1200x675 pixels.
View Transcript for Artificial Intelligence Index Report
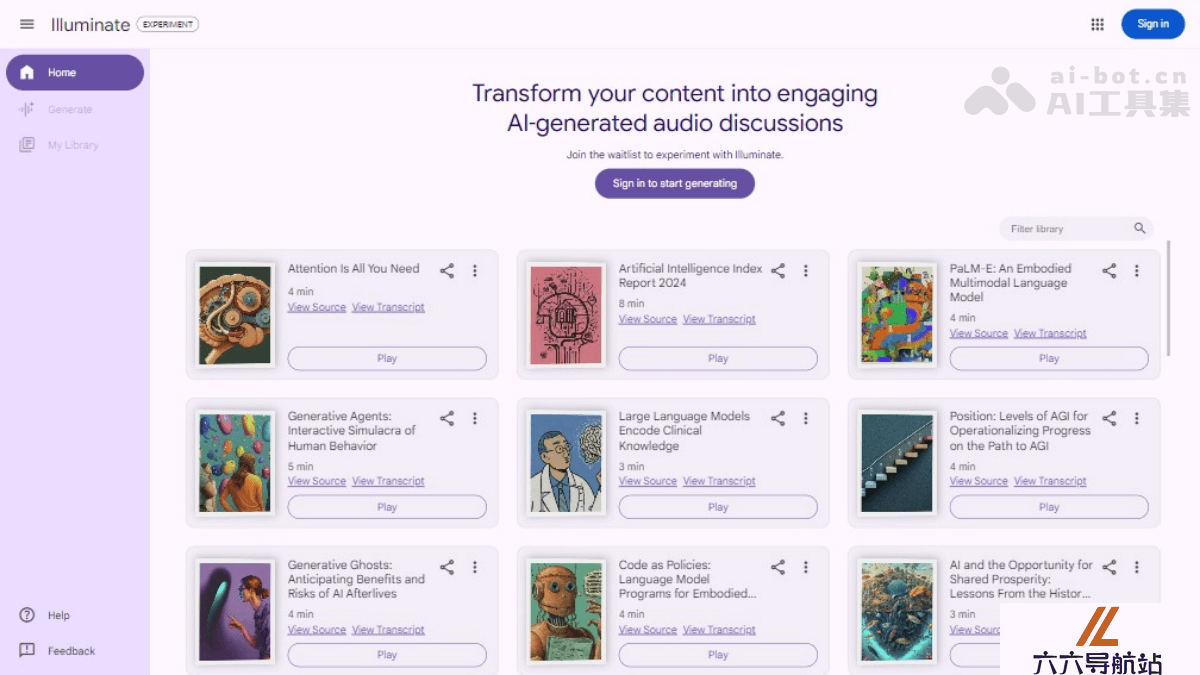(719, 320)
